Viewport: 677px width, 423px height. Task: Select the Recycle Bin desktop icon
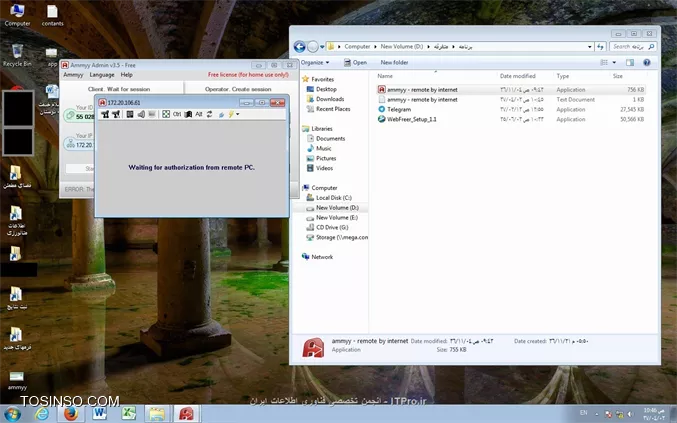[x=17, y=55]
